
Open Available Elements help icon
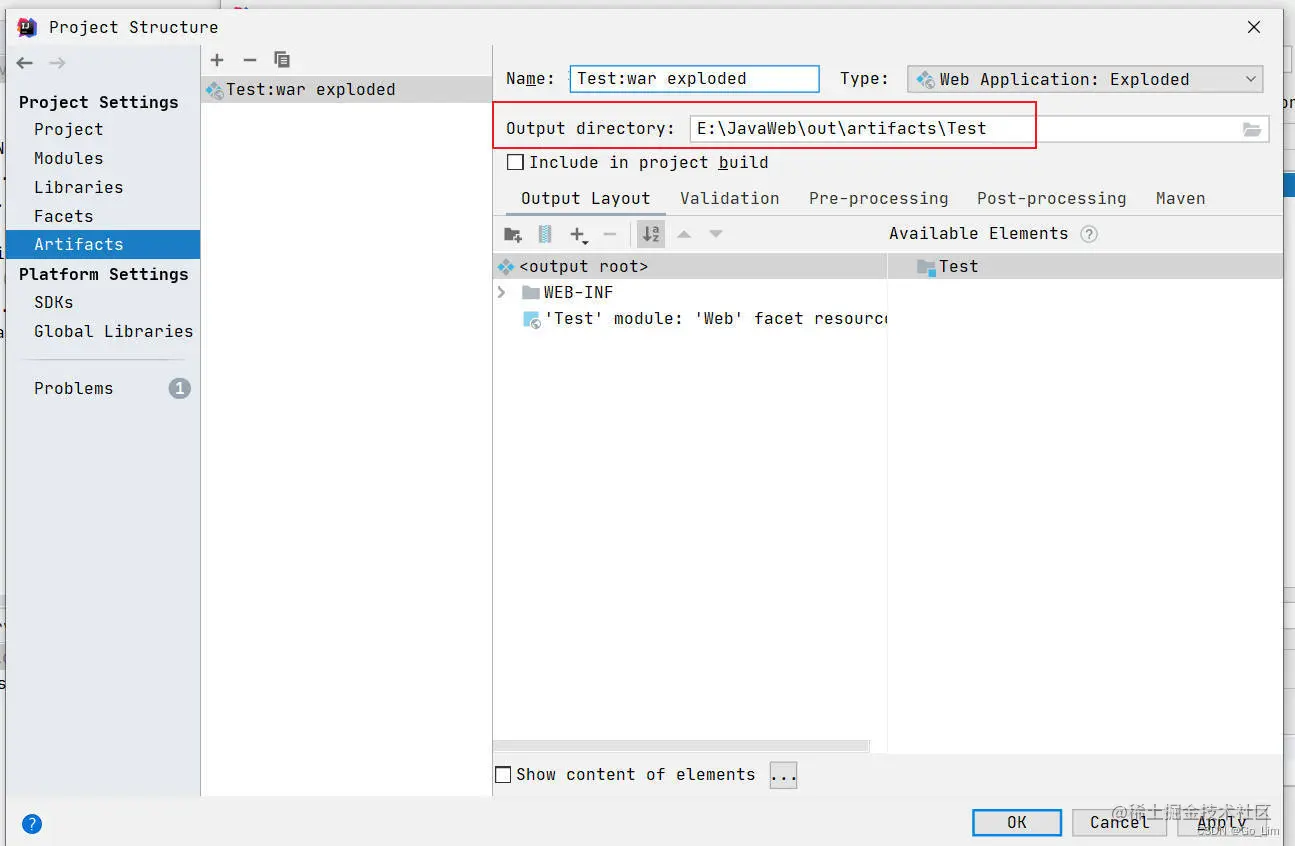coord(1089,234)
